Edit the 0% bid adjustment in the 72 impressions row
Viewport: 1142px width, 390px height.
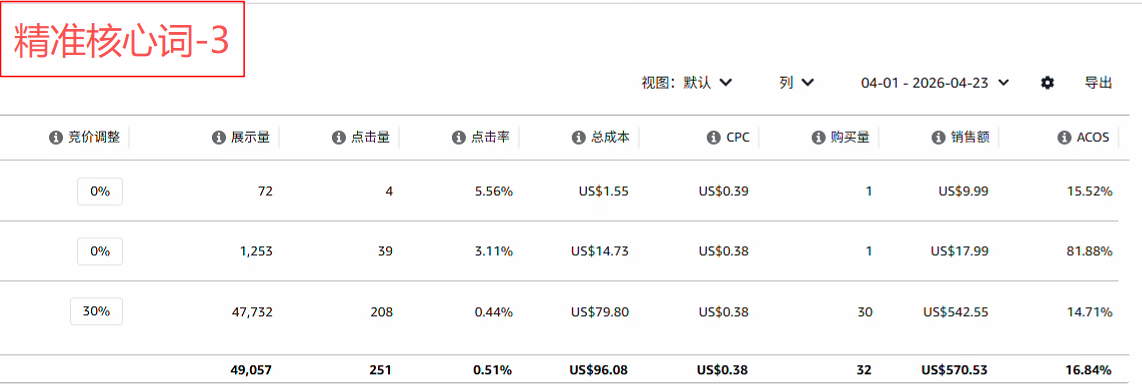100,192
